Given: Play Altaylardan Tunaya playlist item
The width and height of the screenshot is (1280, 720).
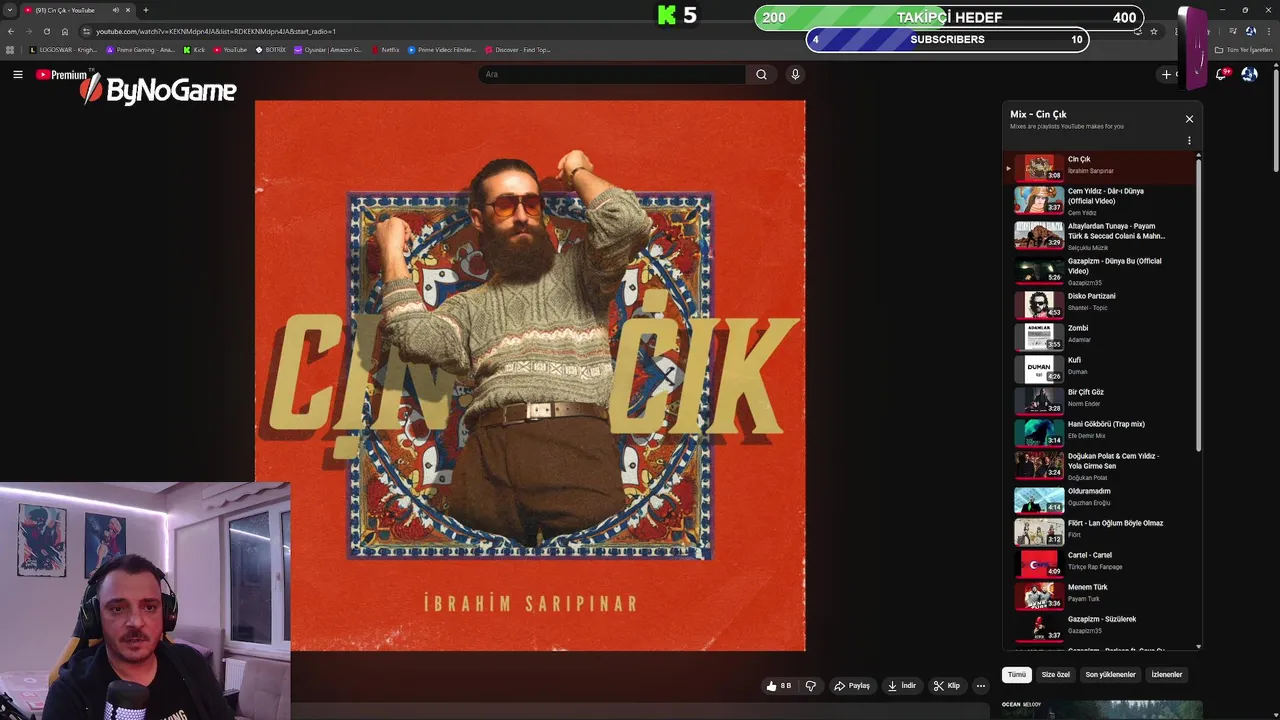Looking at the screenshot, I should tap(1099, 235).
